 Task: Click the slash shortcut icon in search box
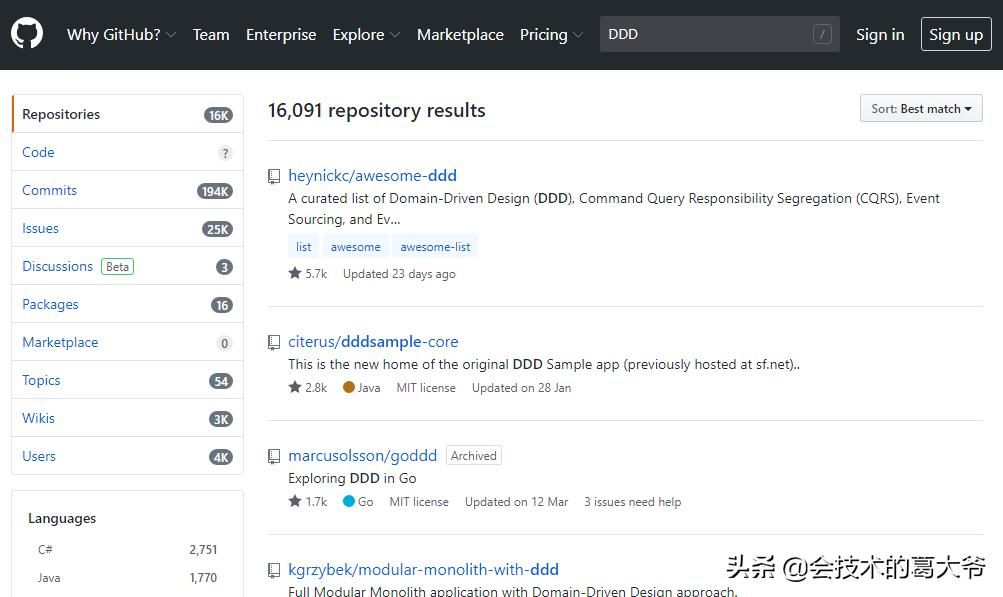pos(822,34)
